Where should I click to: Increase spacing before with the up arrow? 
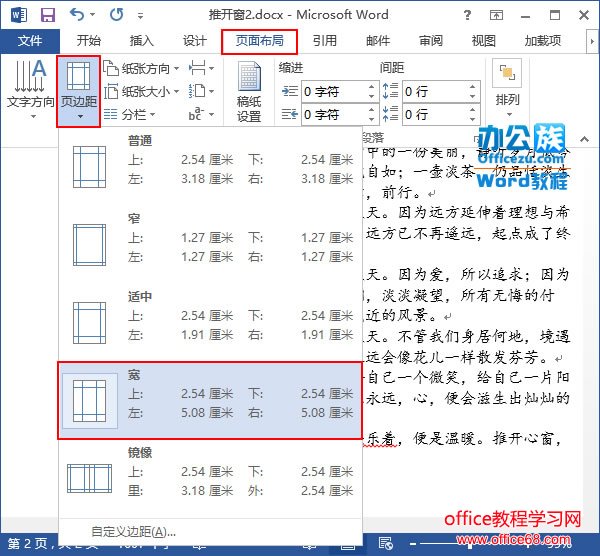coord(473,86)
